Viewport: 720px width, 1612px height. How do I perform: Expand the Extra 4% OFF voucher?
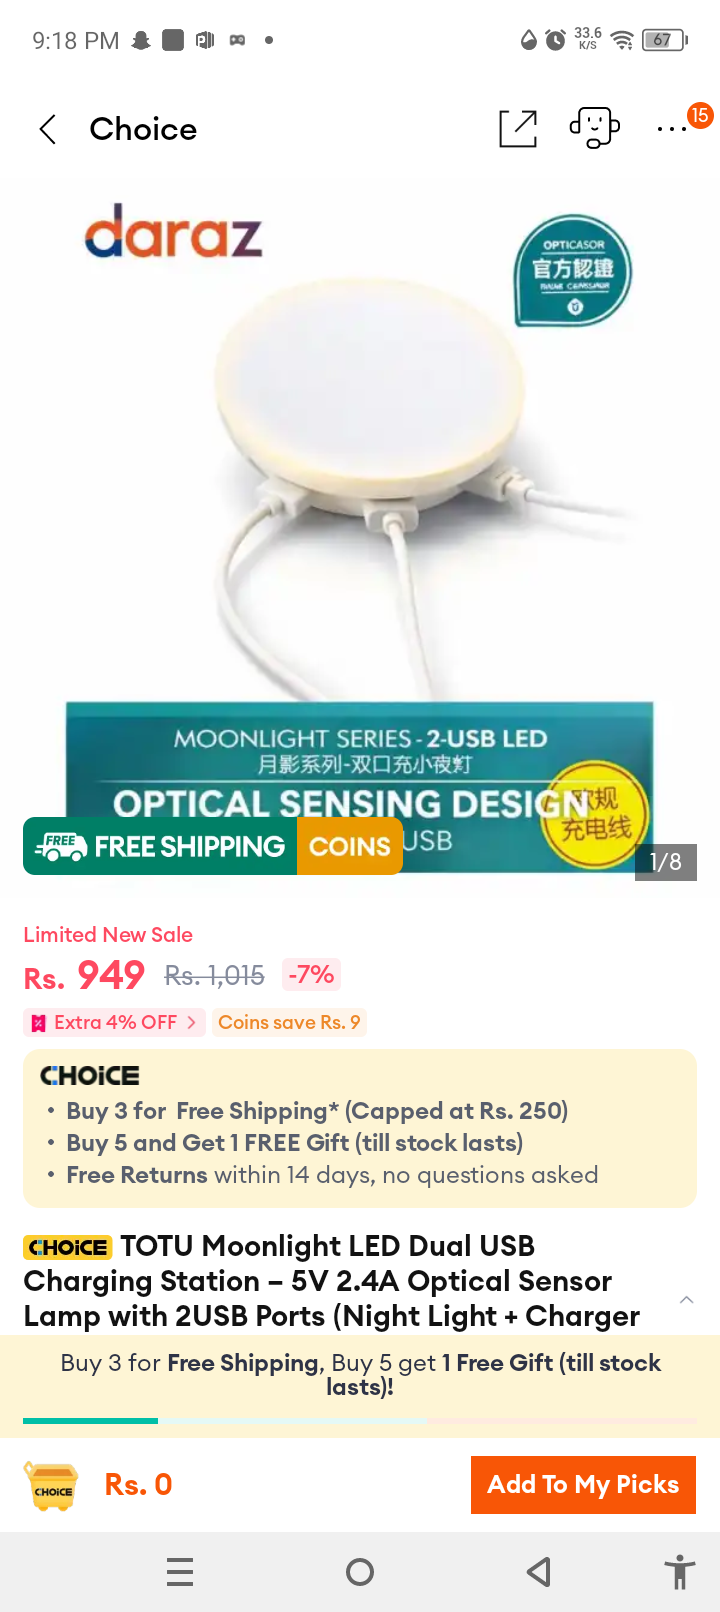pos(114,1022)
